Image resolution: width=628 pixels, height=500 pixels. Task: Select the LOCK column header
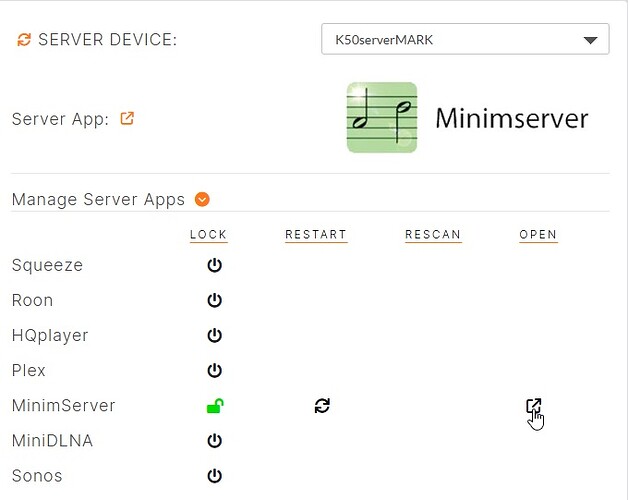pyautogui.click(x=208, y=235)
